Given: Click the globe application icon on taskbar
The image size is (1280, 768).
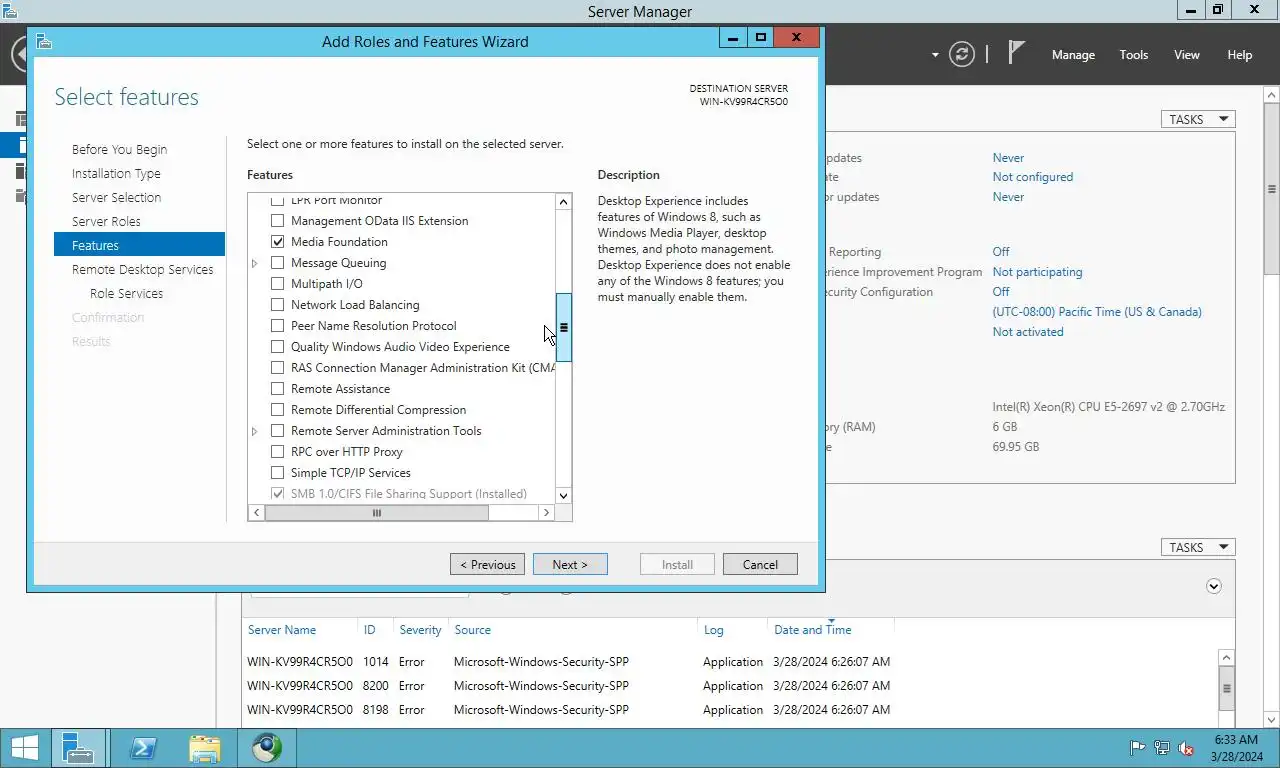Looking at the screenshot, I should tap(267, 748).
